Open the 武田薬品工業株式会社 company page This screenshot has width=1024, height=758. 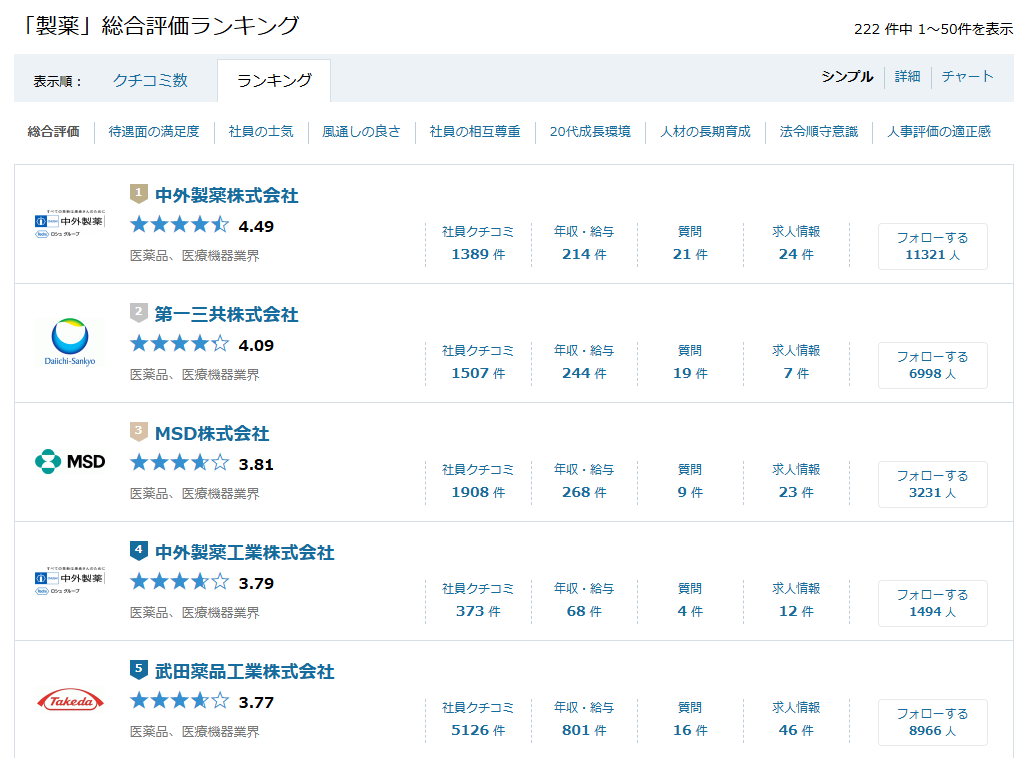click(245, 671)
